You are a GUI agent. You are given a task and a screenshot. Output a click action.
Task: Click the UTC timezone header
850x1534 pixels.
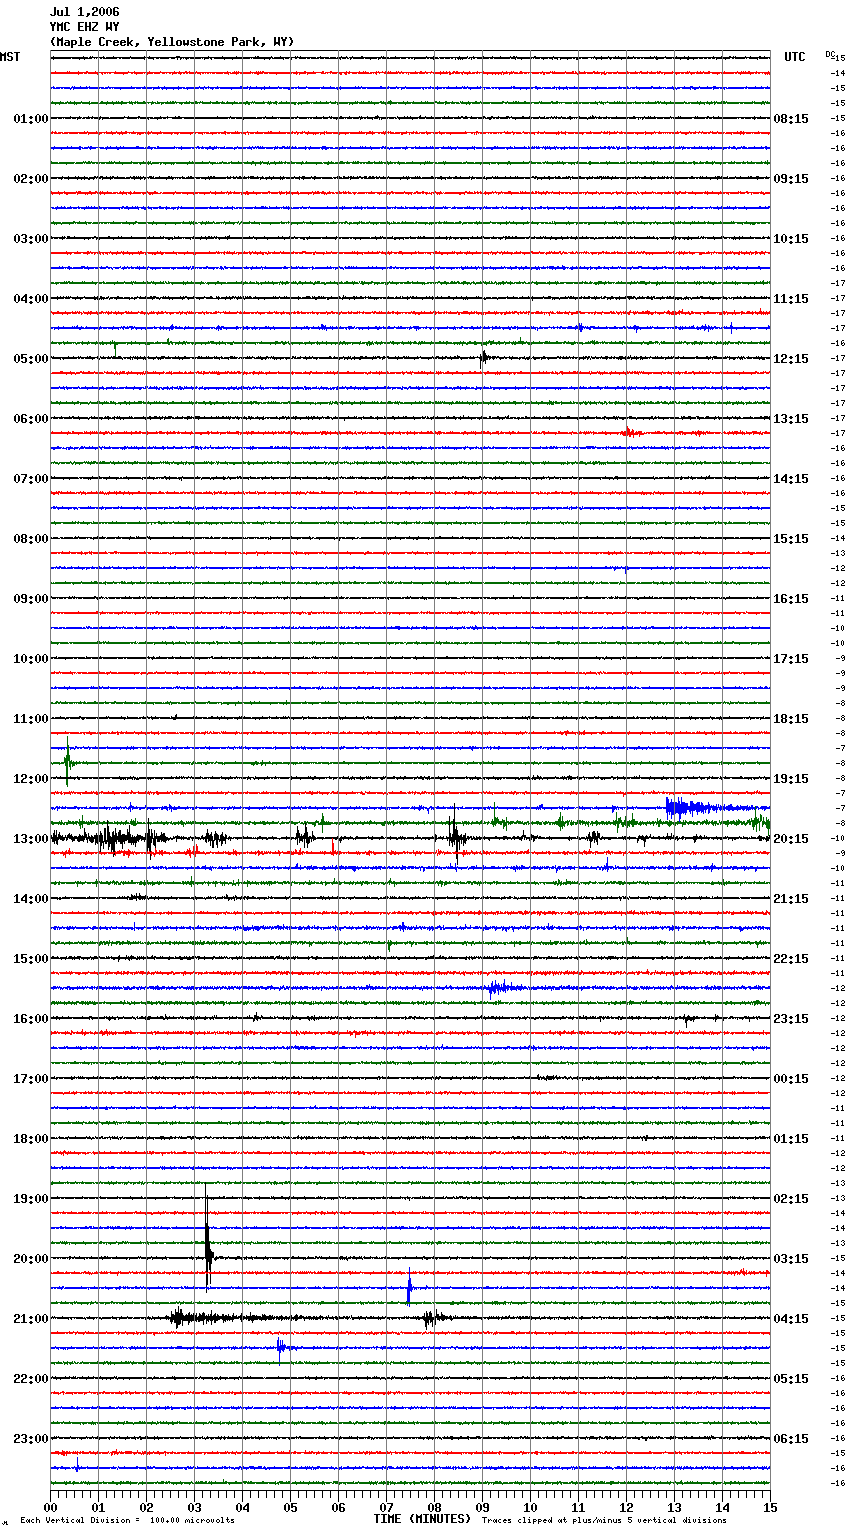[795, 57]
